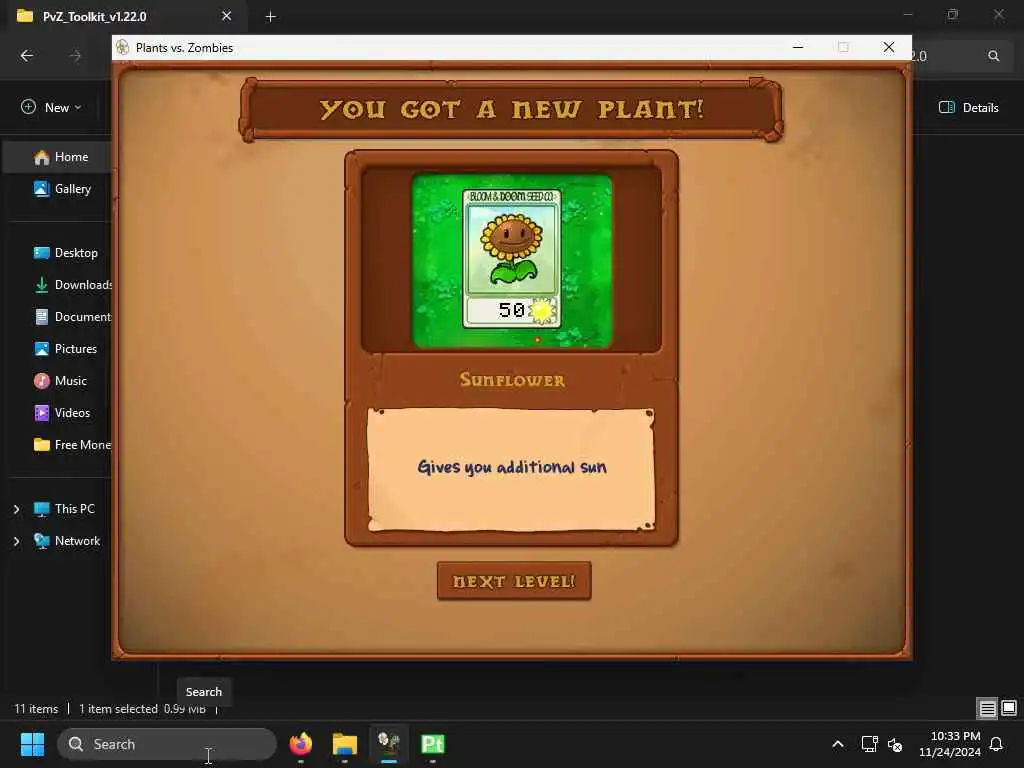Open File Explorer from the taskbar

344,744
